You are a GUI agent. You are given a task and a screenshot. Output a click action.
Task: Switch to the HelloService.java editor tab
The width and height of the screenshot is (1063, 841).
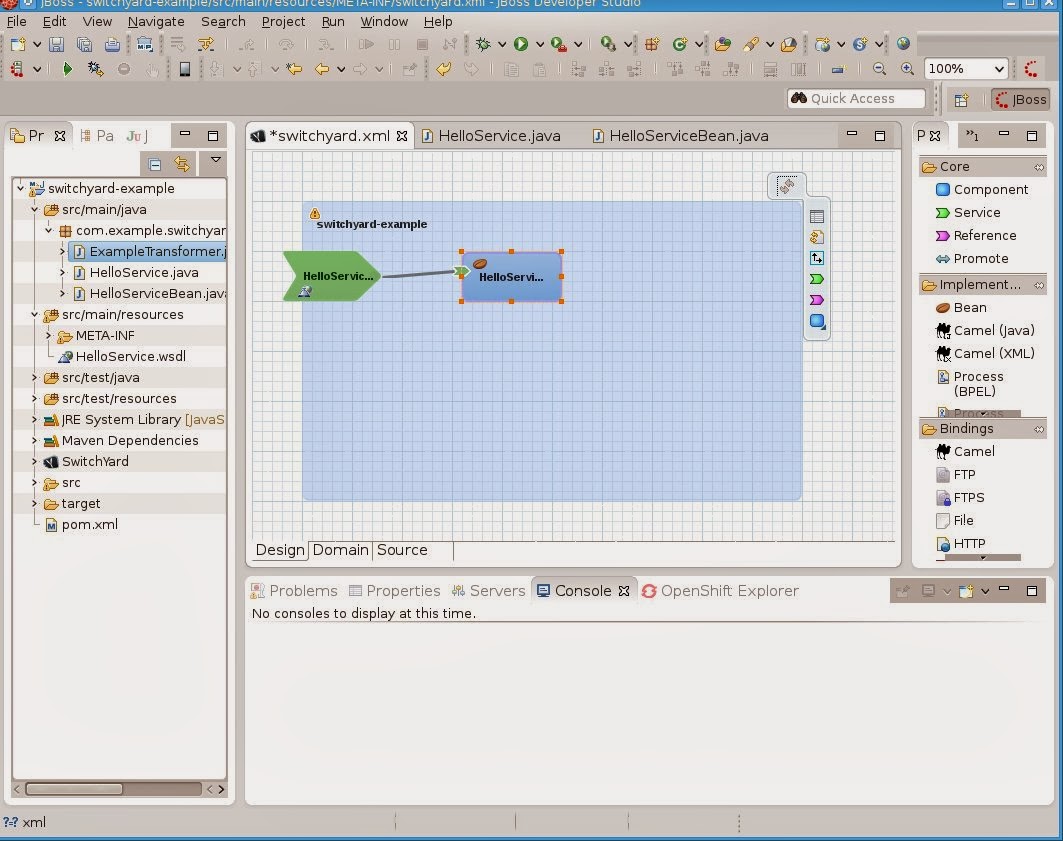click(492, 136)
